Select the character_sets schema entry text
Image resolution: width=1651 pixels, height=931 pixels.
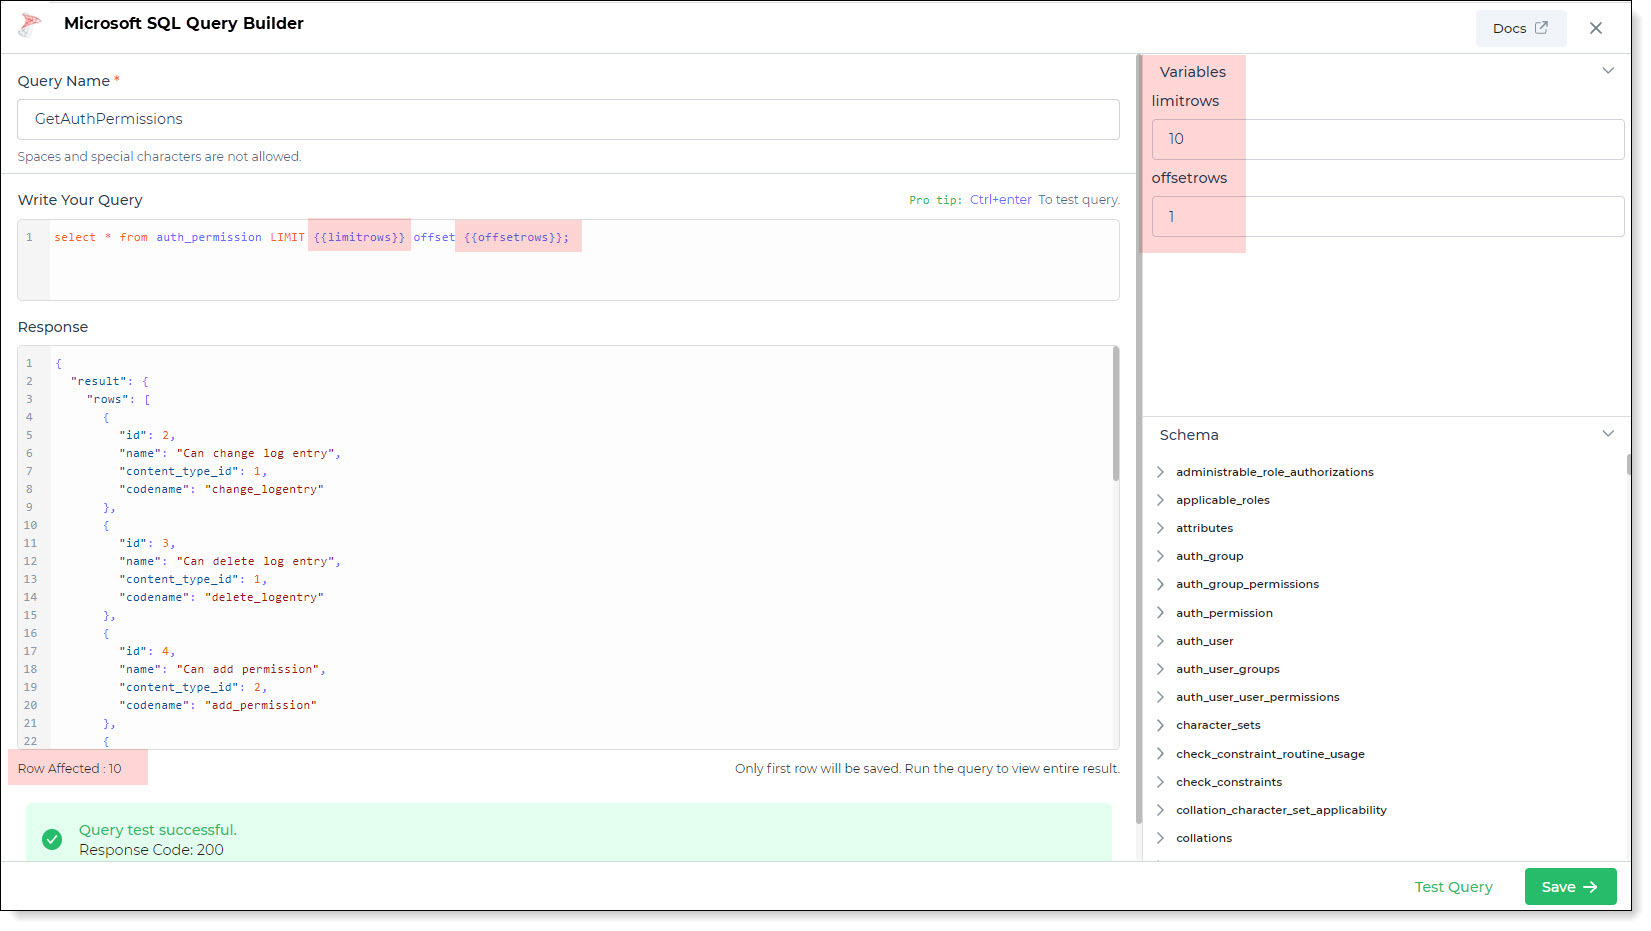click(x=1218, y=725)
